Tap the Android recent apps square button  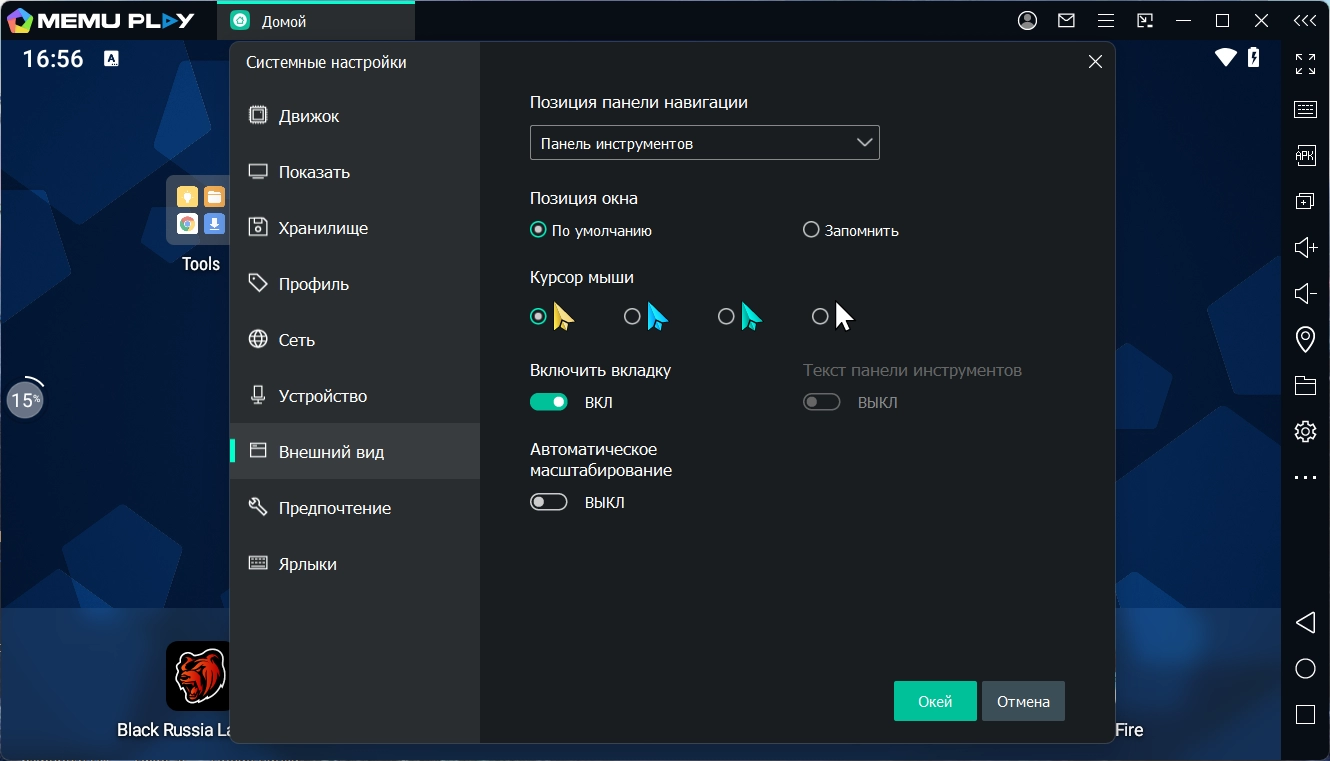coord(1305,714)
